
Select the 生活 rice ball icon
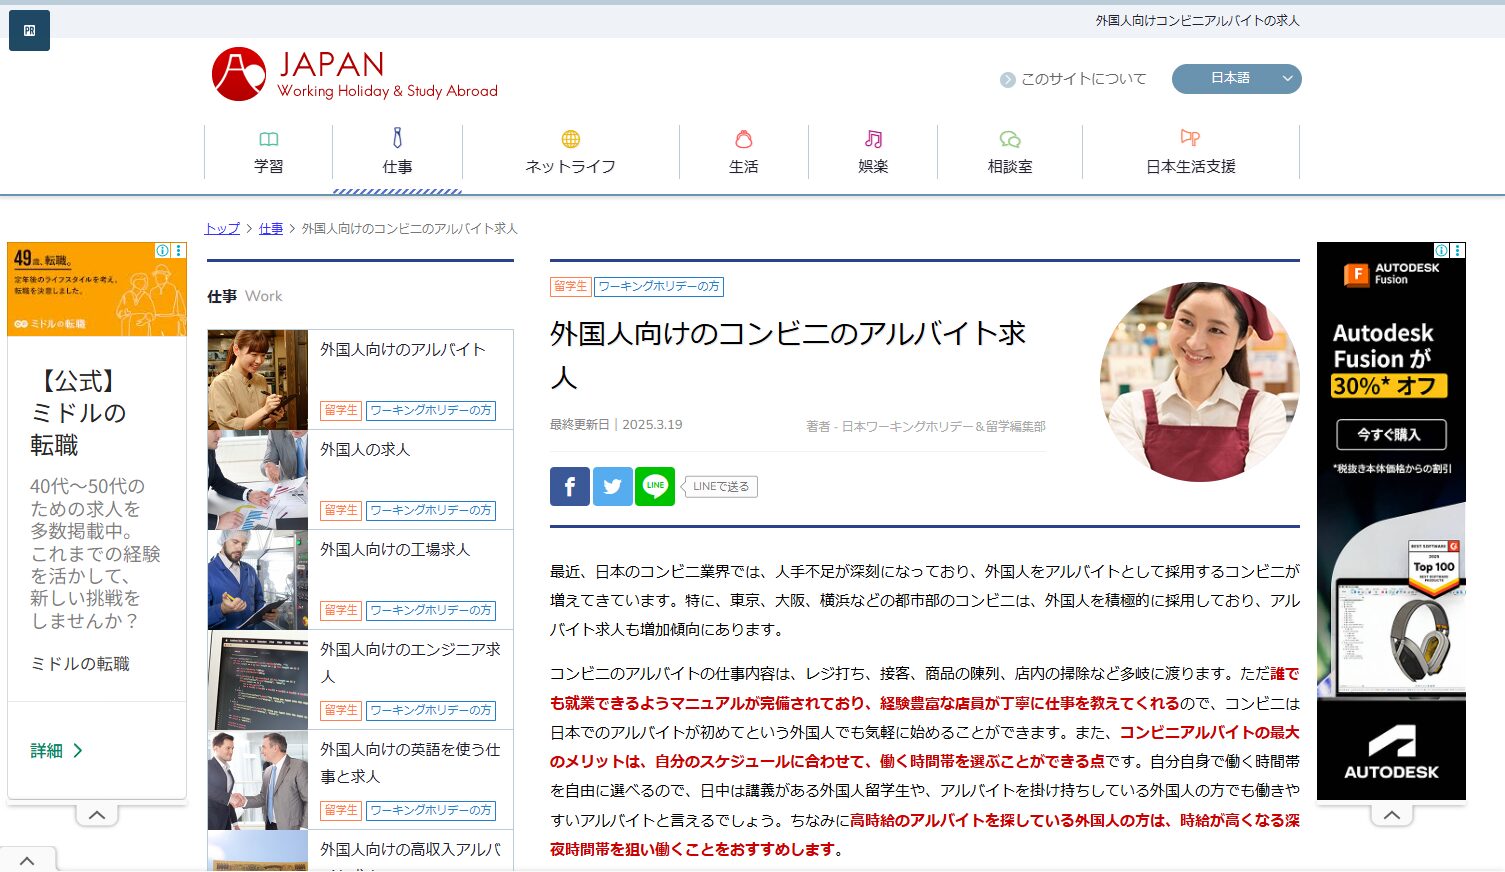[743, 139]
